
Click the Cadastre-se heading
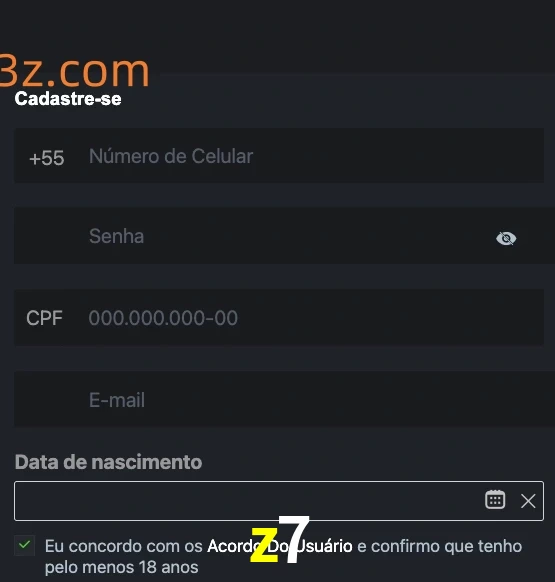68,99
